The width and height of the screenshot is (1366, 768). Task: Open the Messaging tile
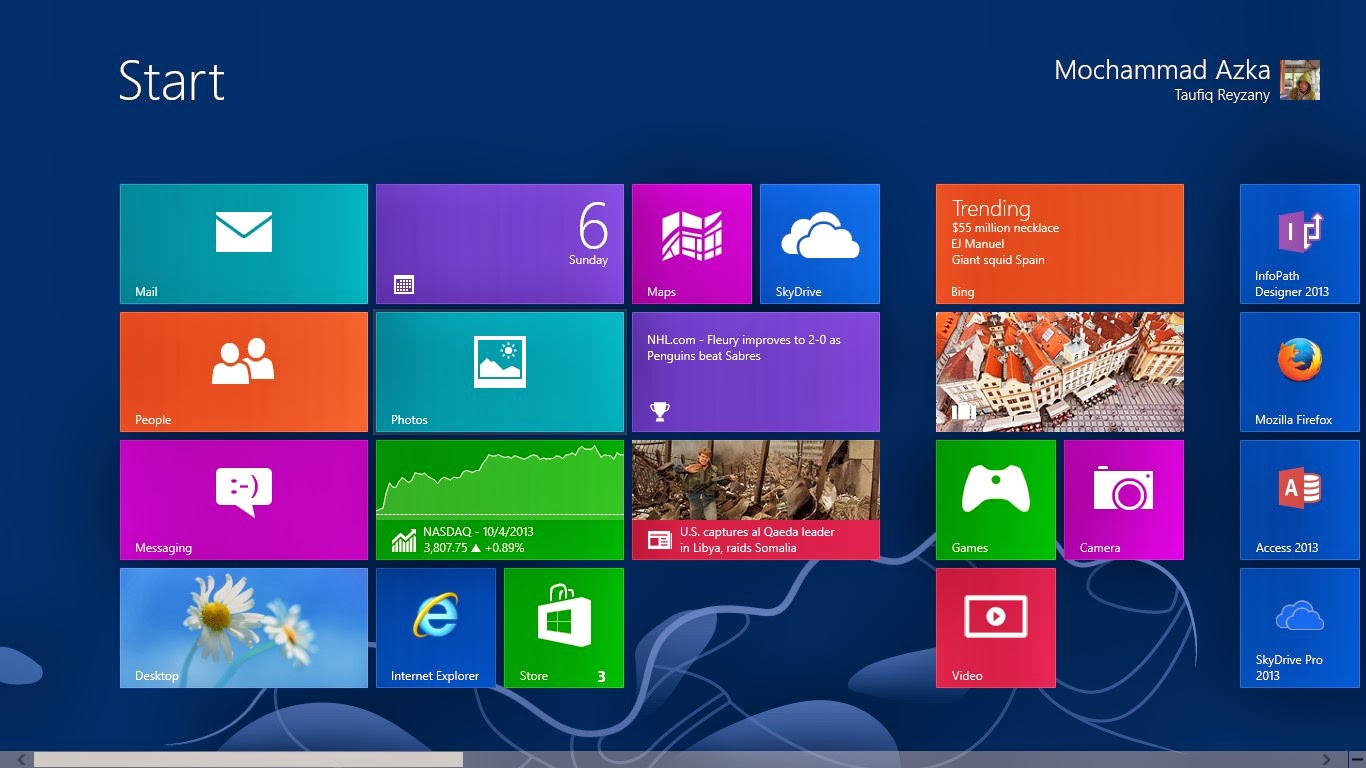tap(244, 500)
